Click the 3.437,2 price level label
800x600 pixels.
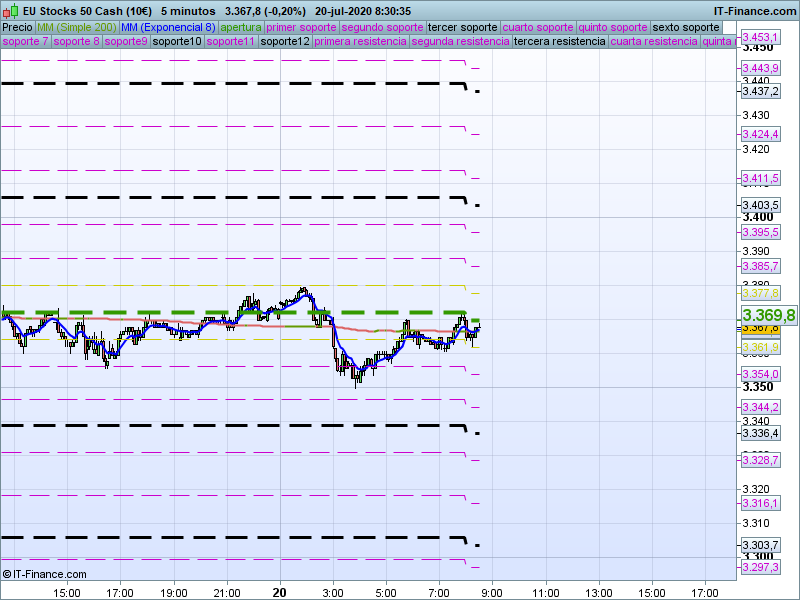[x=760, y=91]
